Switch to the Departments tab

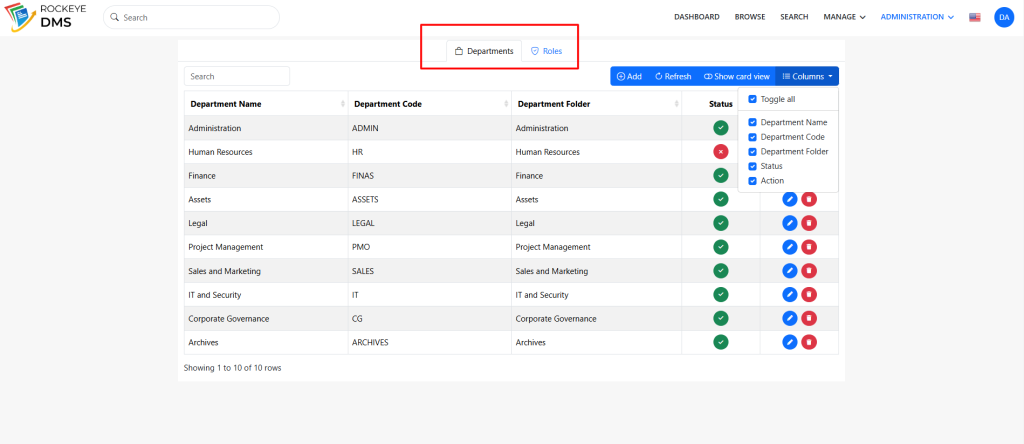(x=484, y=51)
